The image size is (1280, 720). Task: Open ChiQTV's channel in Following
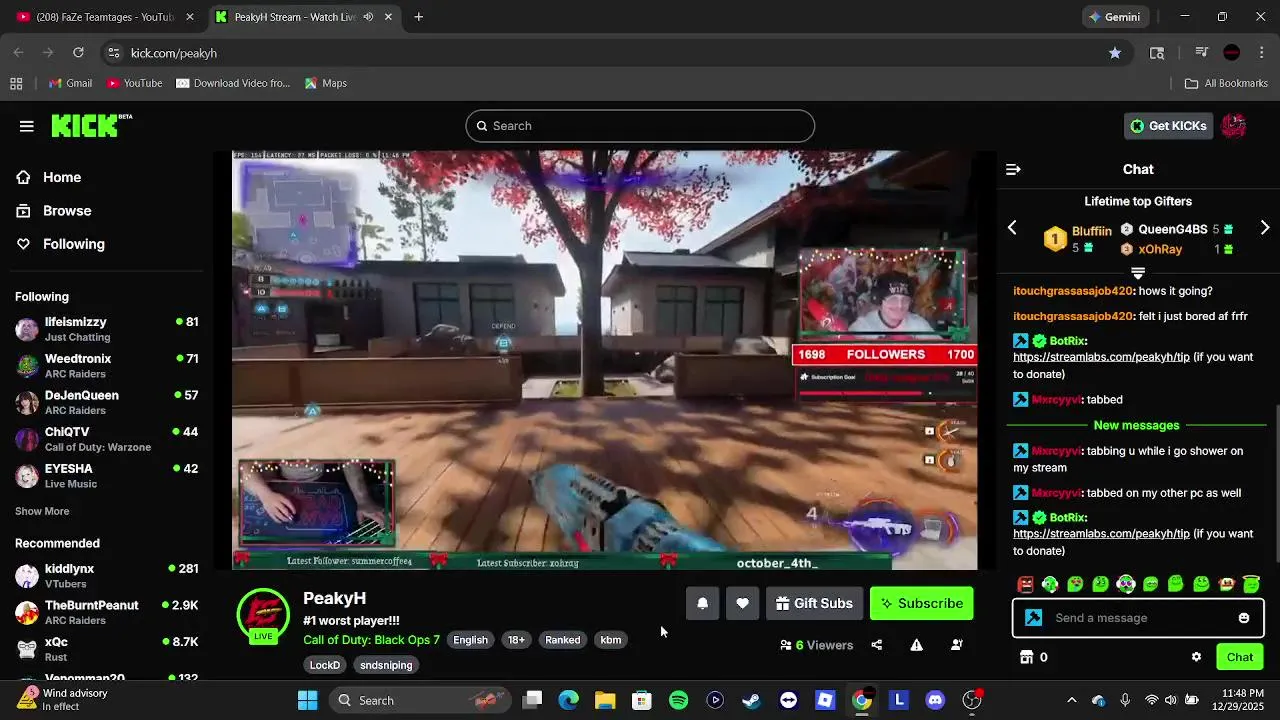click(107, 439)
